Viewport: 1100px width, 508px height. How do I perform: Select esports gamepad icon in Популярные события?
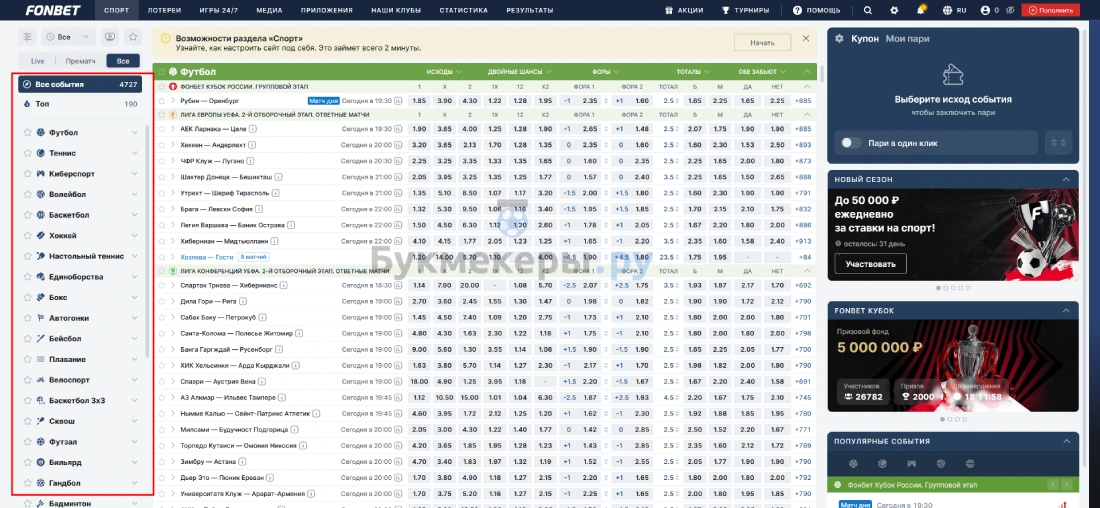coord(912,463)
